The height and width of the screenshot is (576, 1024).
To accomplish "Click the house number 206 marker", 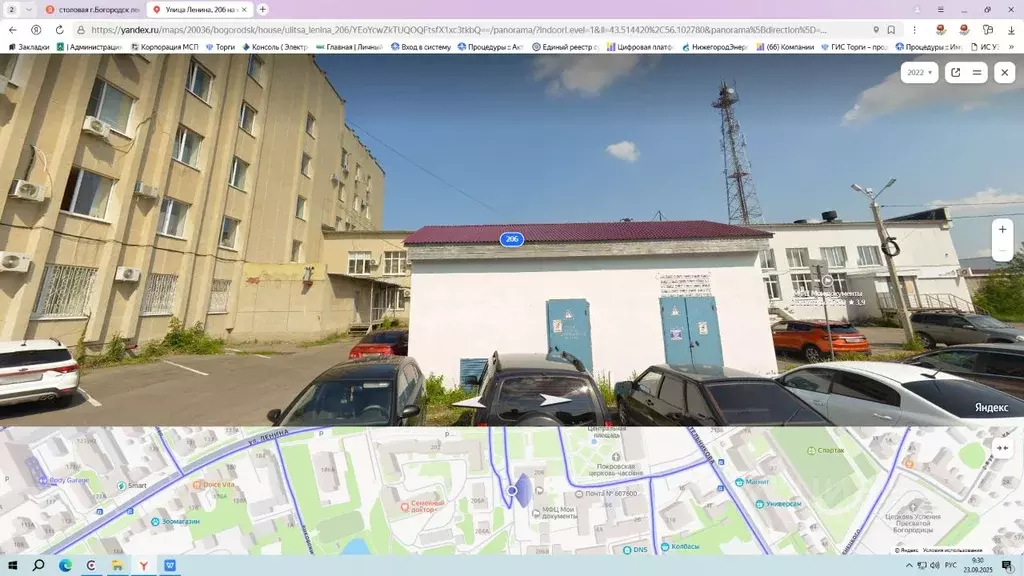I will point(511,239).
